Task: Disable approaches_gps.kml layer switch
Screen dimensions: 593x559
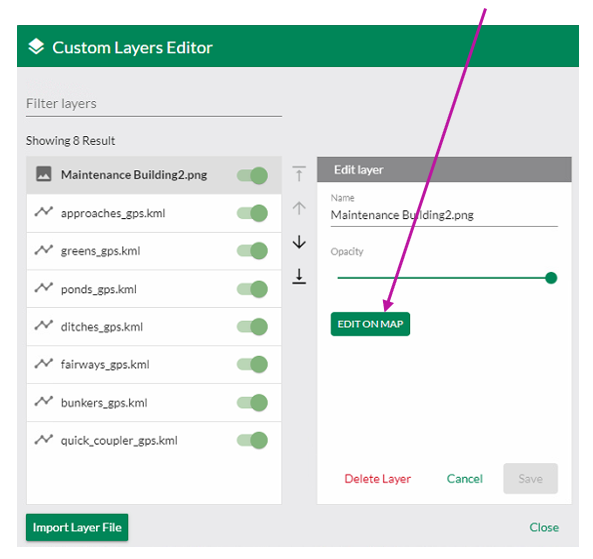Action: click(x=252, y=213)
